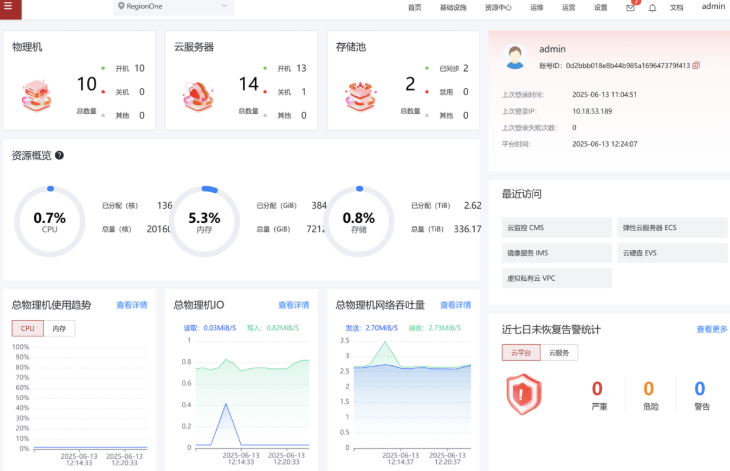The image size is (730, 471).
Task: Click the red shield alarm icon
Action: (522, 394)
